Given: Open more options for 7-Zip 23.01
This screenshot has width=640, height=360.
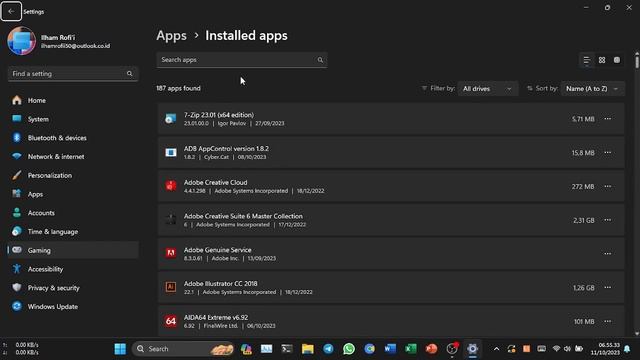Looking at the screenshot, I should point(608,119).
